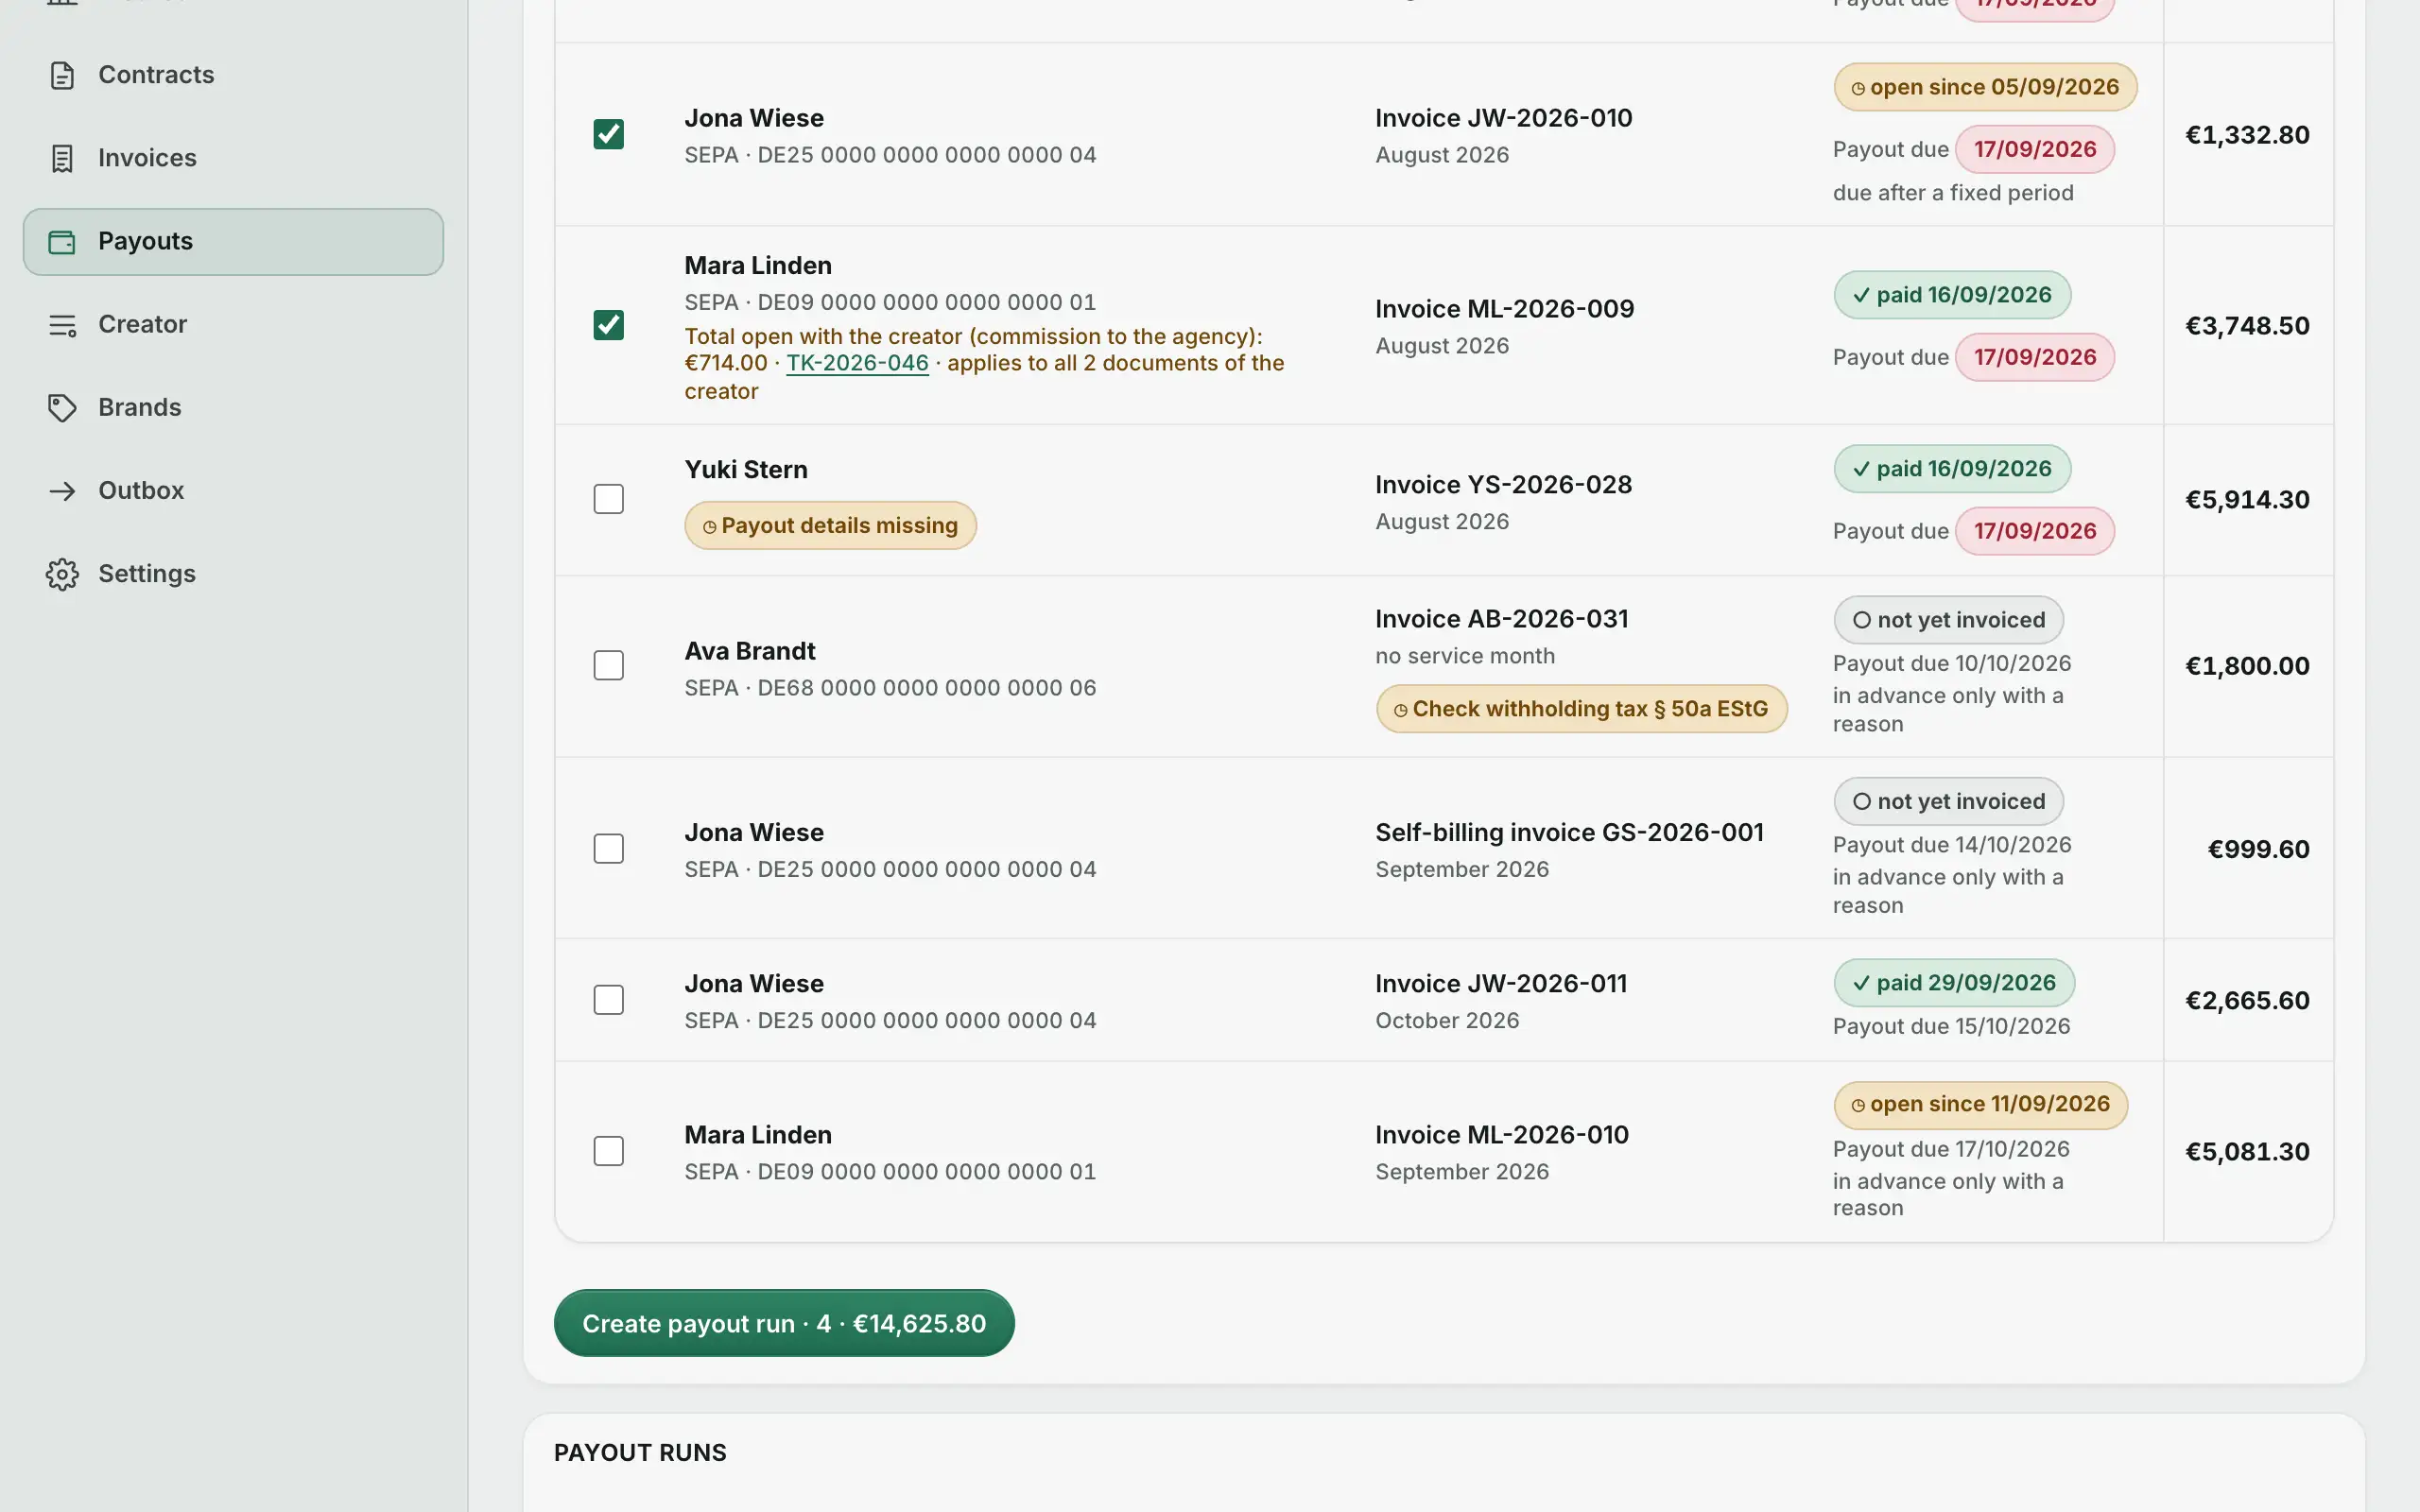Open the Invoices section
The height and width of the screenshot is (1512, 2420).
tap(233, 158)
